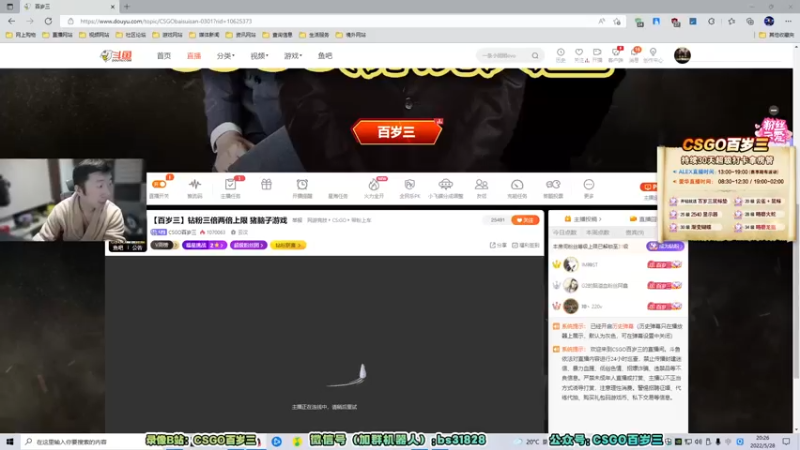Screen dimensions: 800x450
Task: Open the 消息 messages icon
Action: point(634,53)
